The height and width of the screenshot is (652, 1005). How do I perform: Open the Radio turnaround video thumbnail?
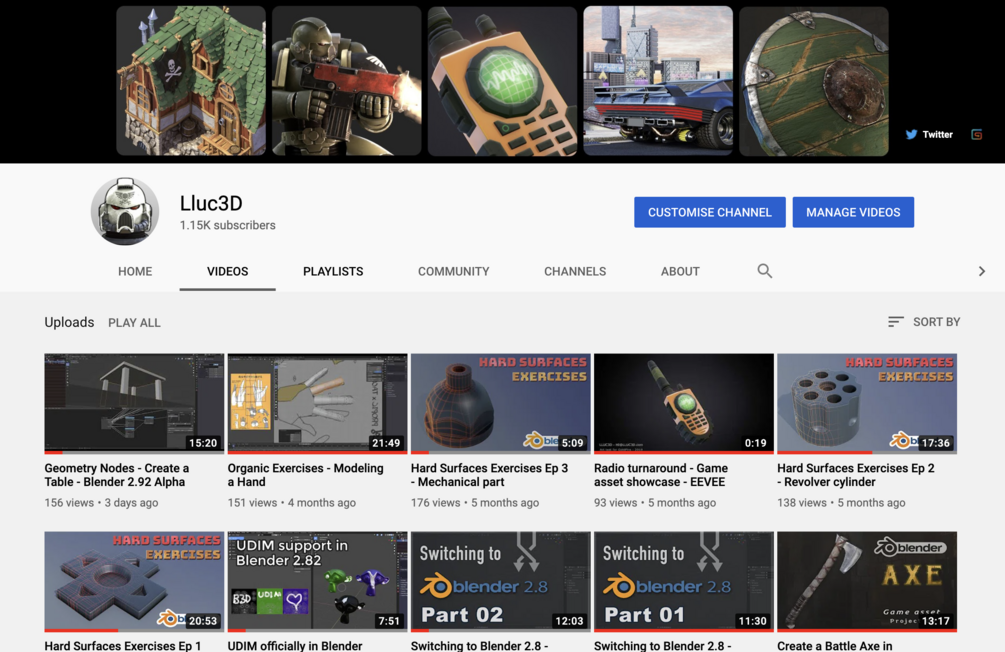click(684, 403)
